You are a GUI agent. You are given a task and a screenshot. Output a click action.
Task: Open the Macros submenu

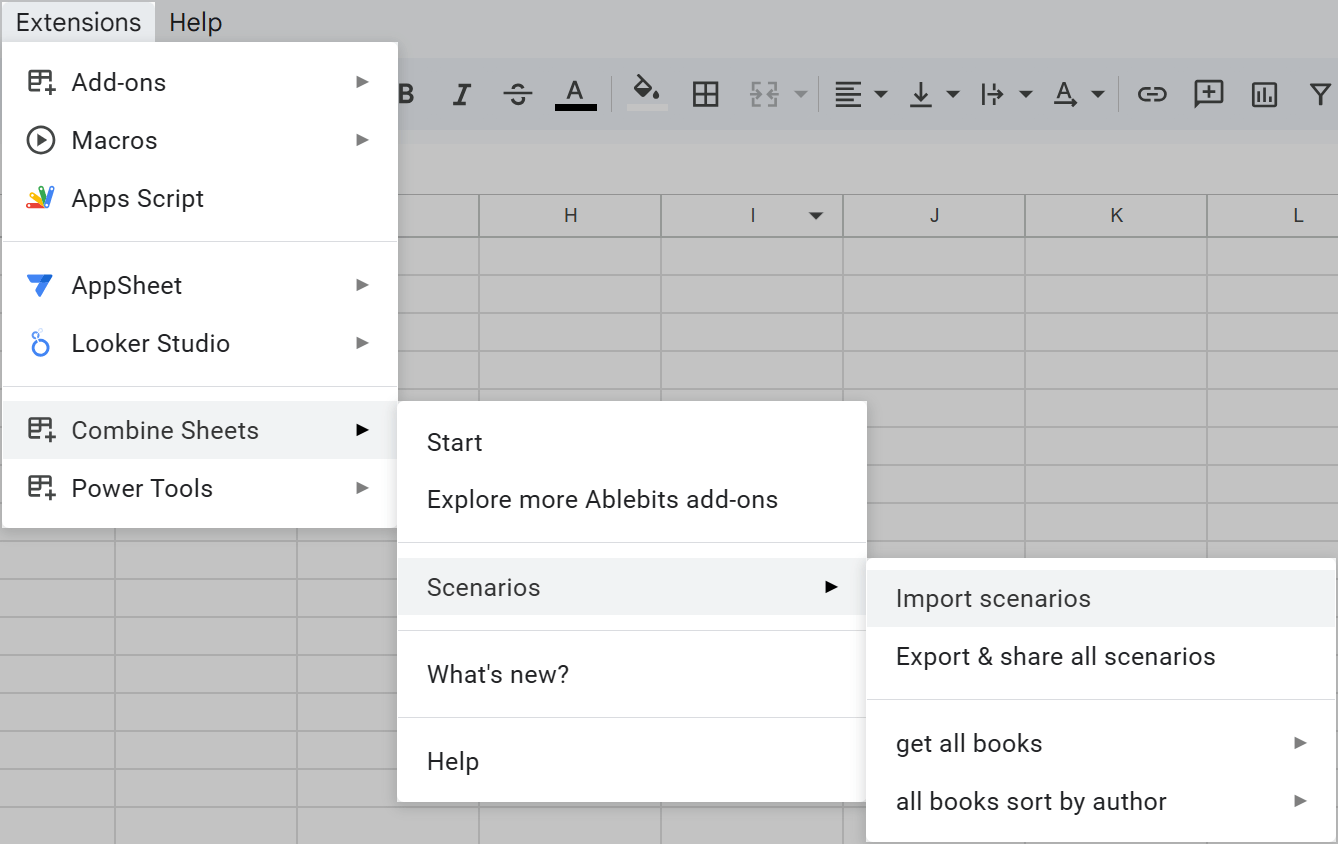click(200, 140)
